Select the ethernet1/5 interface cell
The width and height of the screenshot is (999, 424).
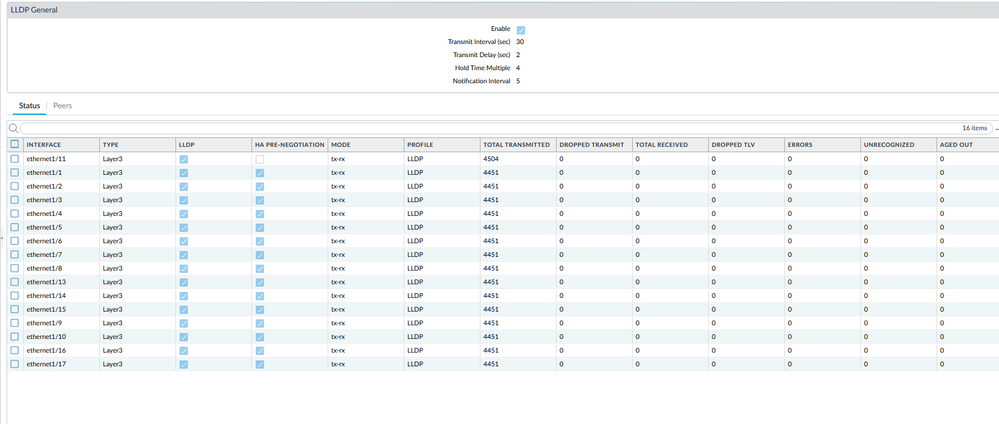45,228
